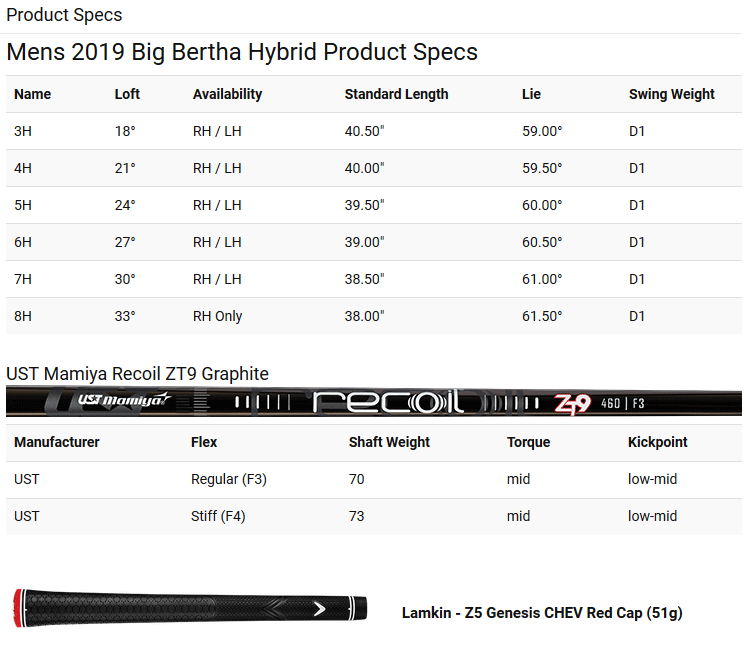This screenshot has width=750, height=664.
Task: Click the Lamkin grip image
Action: [190, 608]
